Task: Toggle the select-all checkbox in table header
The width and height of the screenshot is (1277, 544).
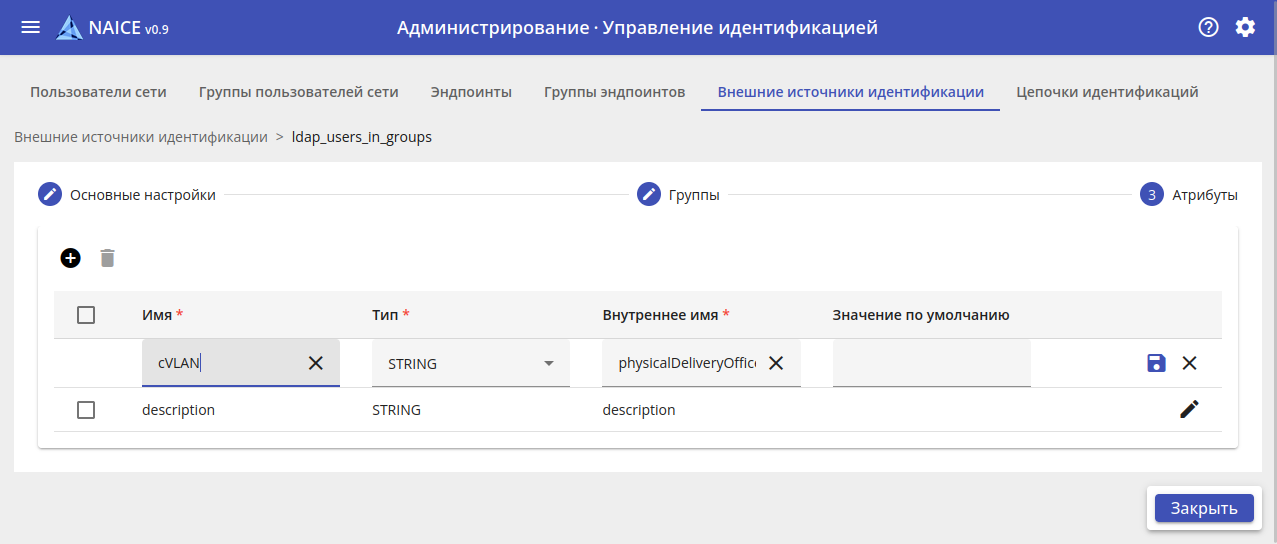Action: click(86, 315)
